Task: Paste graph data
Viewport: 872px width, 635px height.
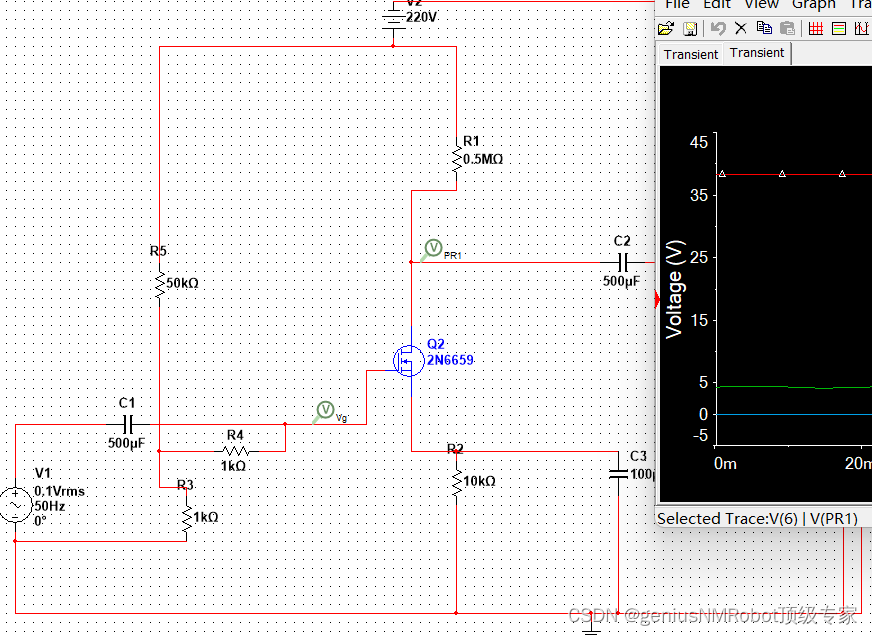Action: 787,28
